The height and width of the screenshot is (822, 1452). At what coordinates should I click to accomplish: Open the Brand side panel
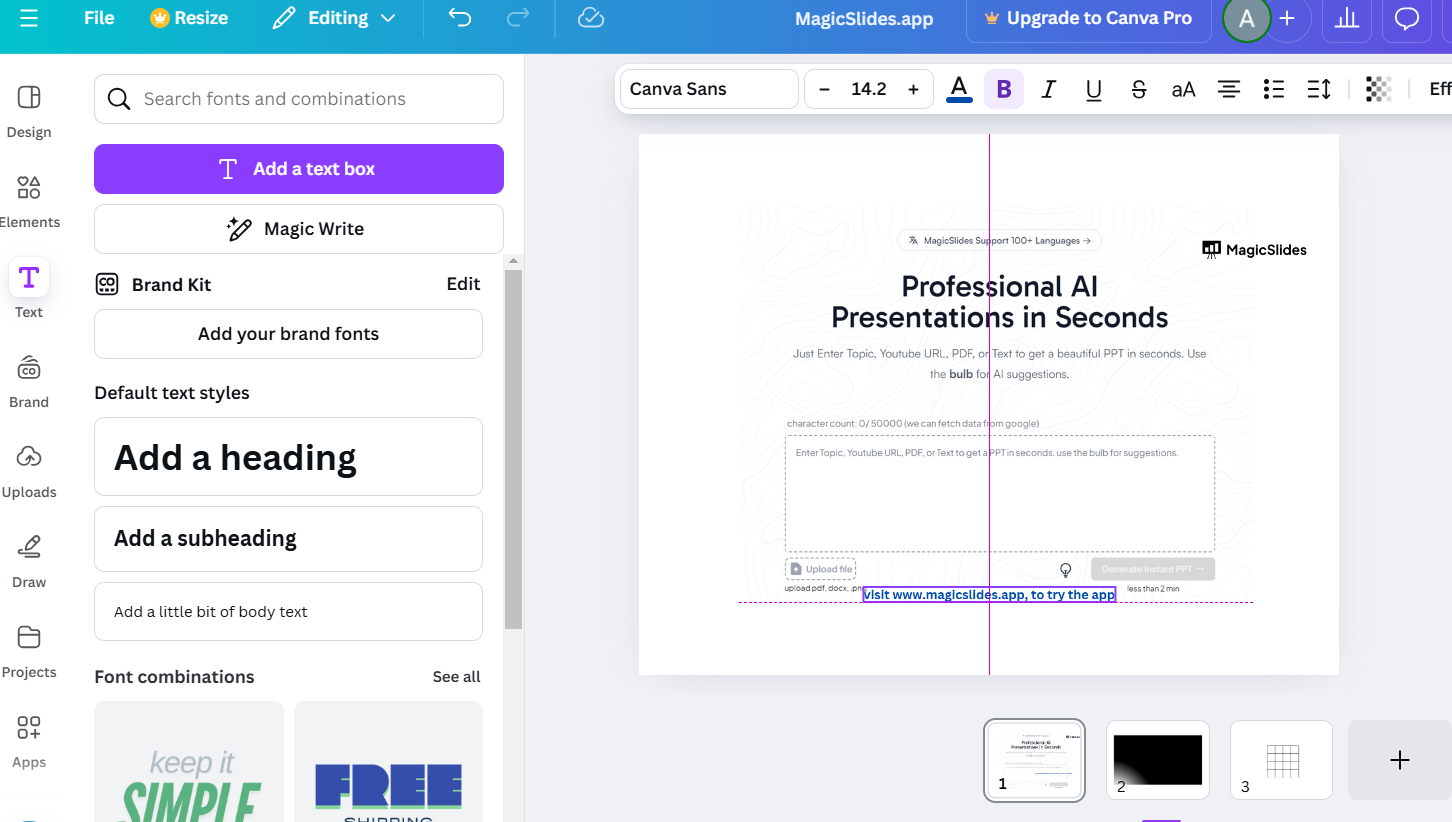pos(29,381)
